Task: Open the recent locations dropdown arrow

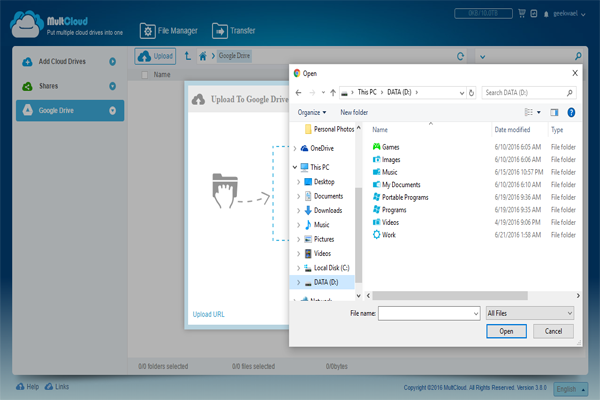Action: [323, 93]
